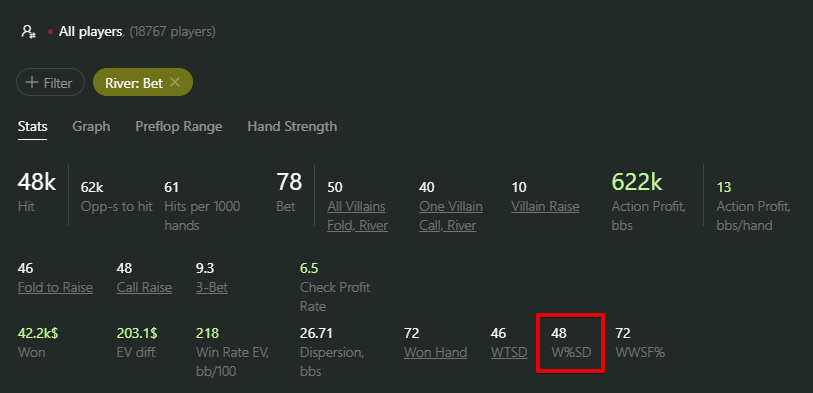Click the One Villain Call, River link
The image size is (813, 393).
[451, 216]
